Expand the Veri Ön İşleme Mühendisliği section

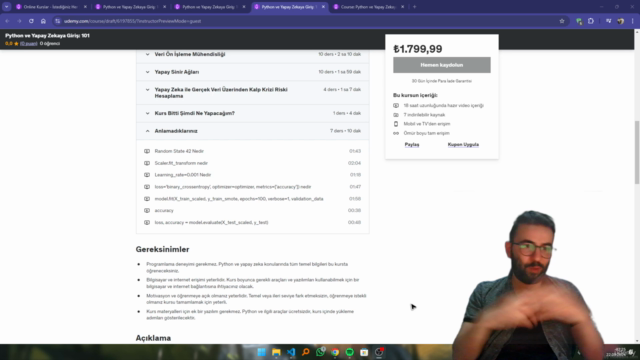click(253, 54)
